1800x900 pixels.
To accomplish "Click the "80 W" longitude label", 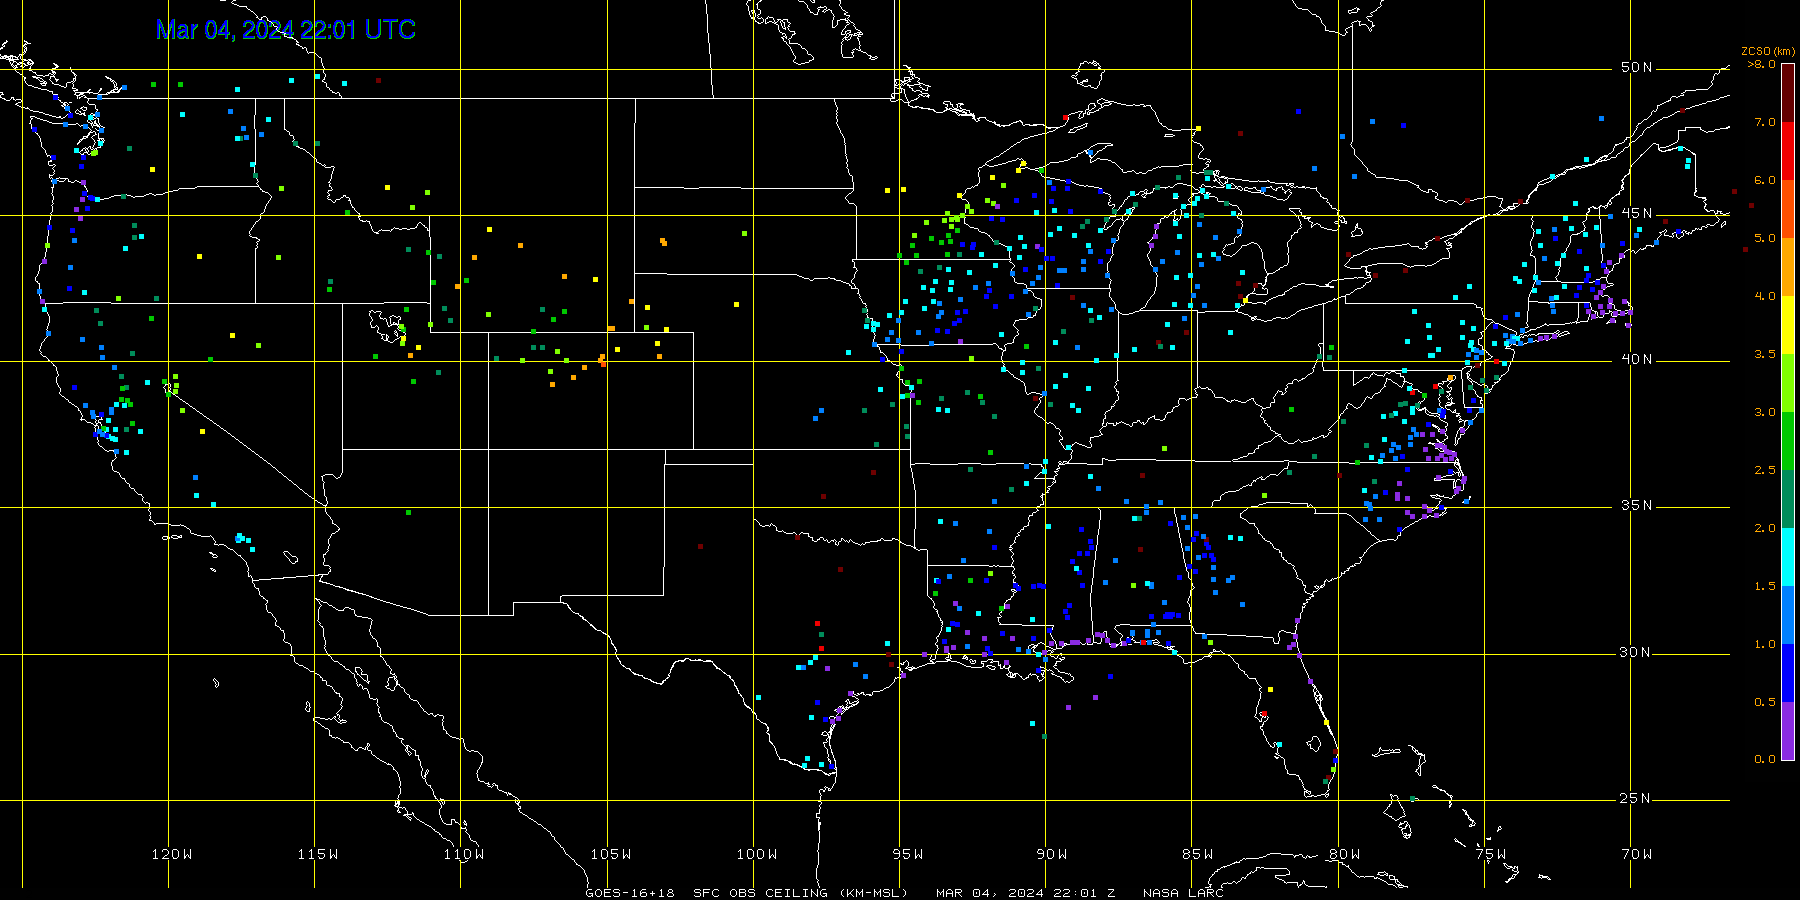I will pyautogui.click(x=1345, y=854).
